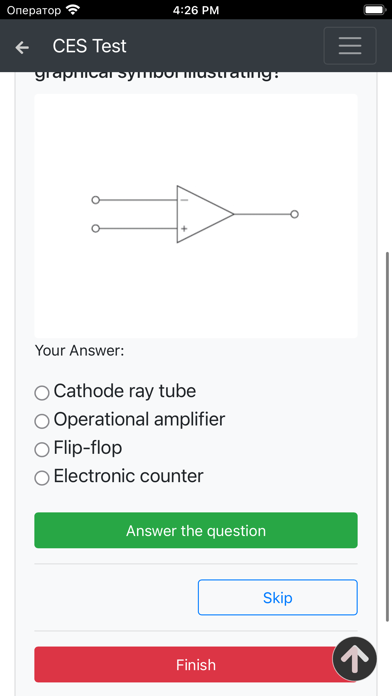Finish the test
Viewport: 392px width, 696px height.
point(196,664)
